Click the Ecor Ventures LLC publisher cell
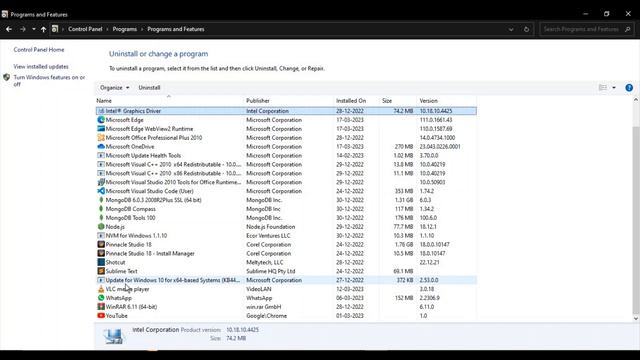Viewport: 640px width, 360px height. [x=268, y=236]
